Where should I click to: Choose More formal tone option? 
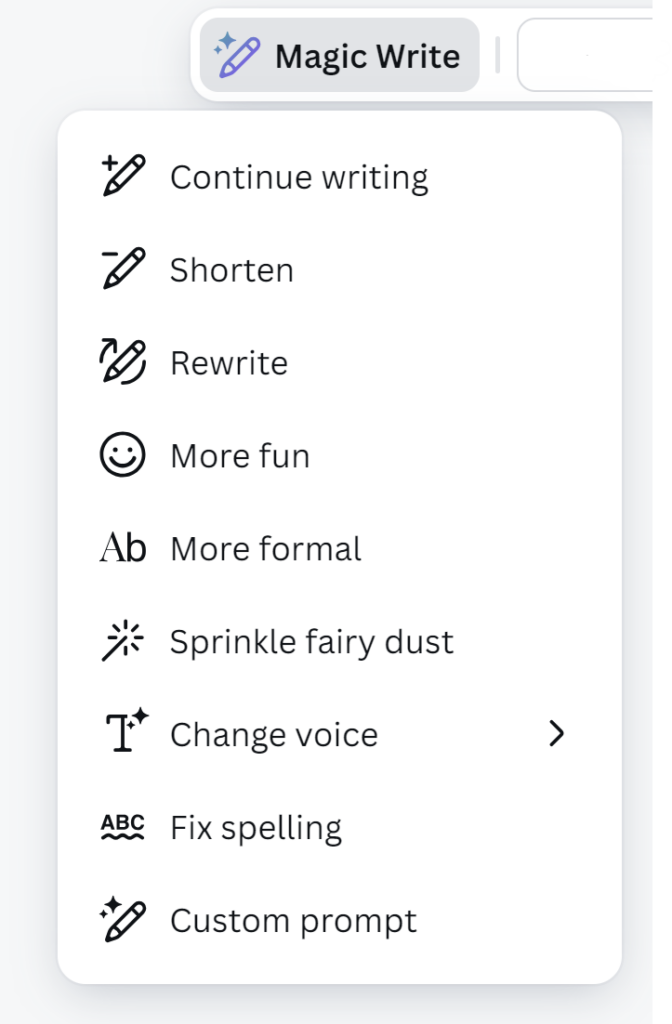point(266,550)
